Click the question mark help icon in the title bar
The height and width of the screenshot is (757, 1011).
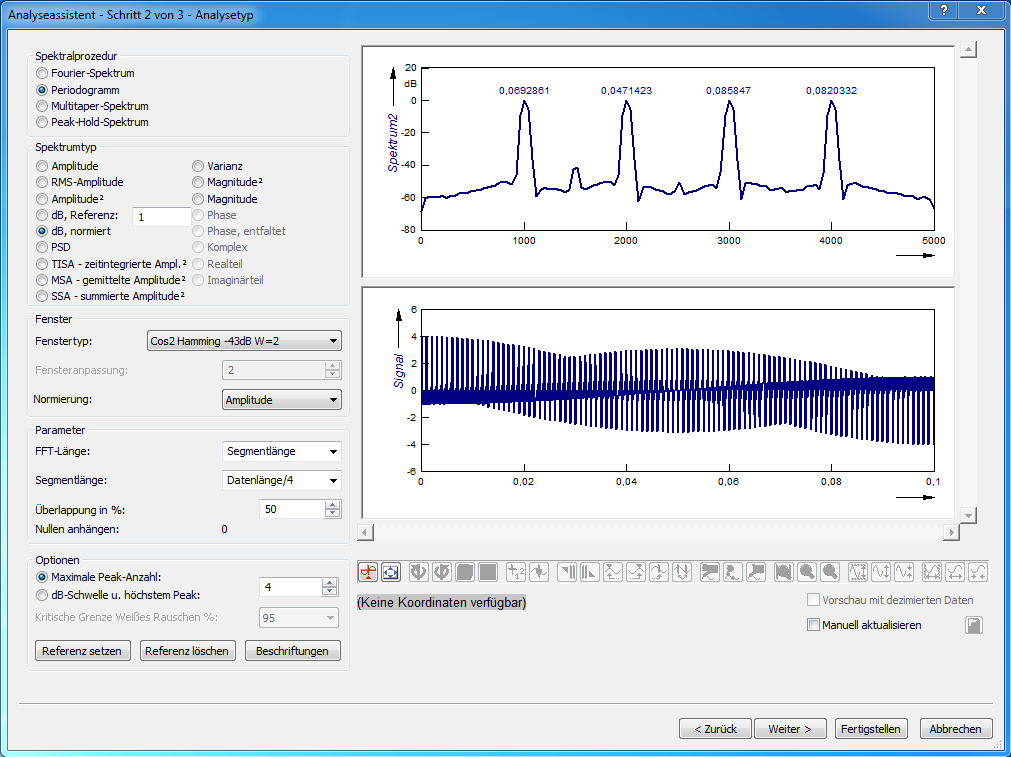coord(943,9)
